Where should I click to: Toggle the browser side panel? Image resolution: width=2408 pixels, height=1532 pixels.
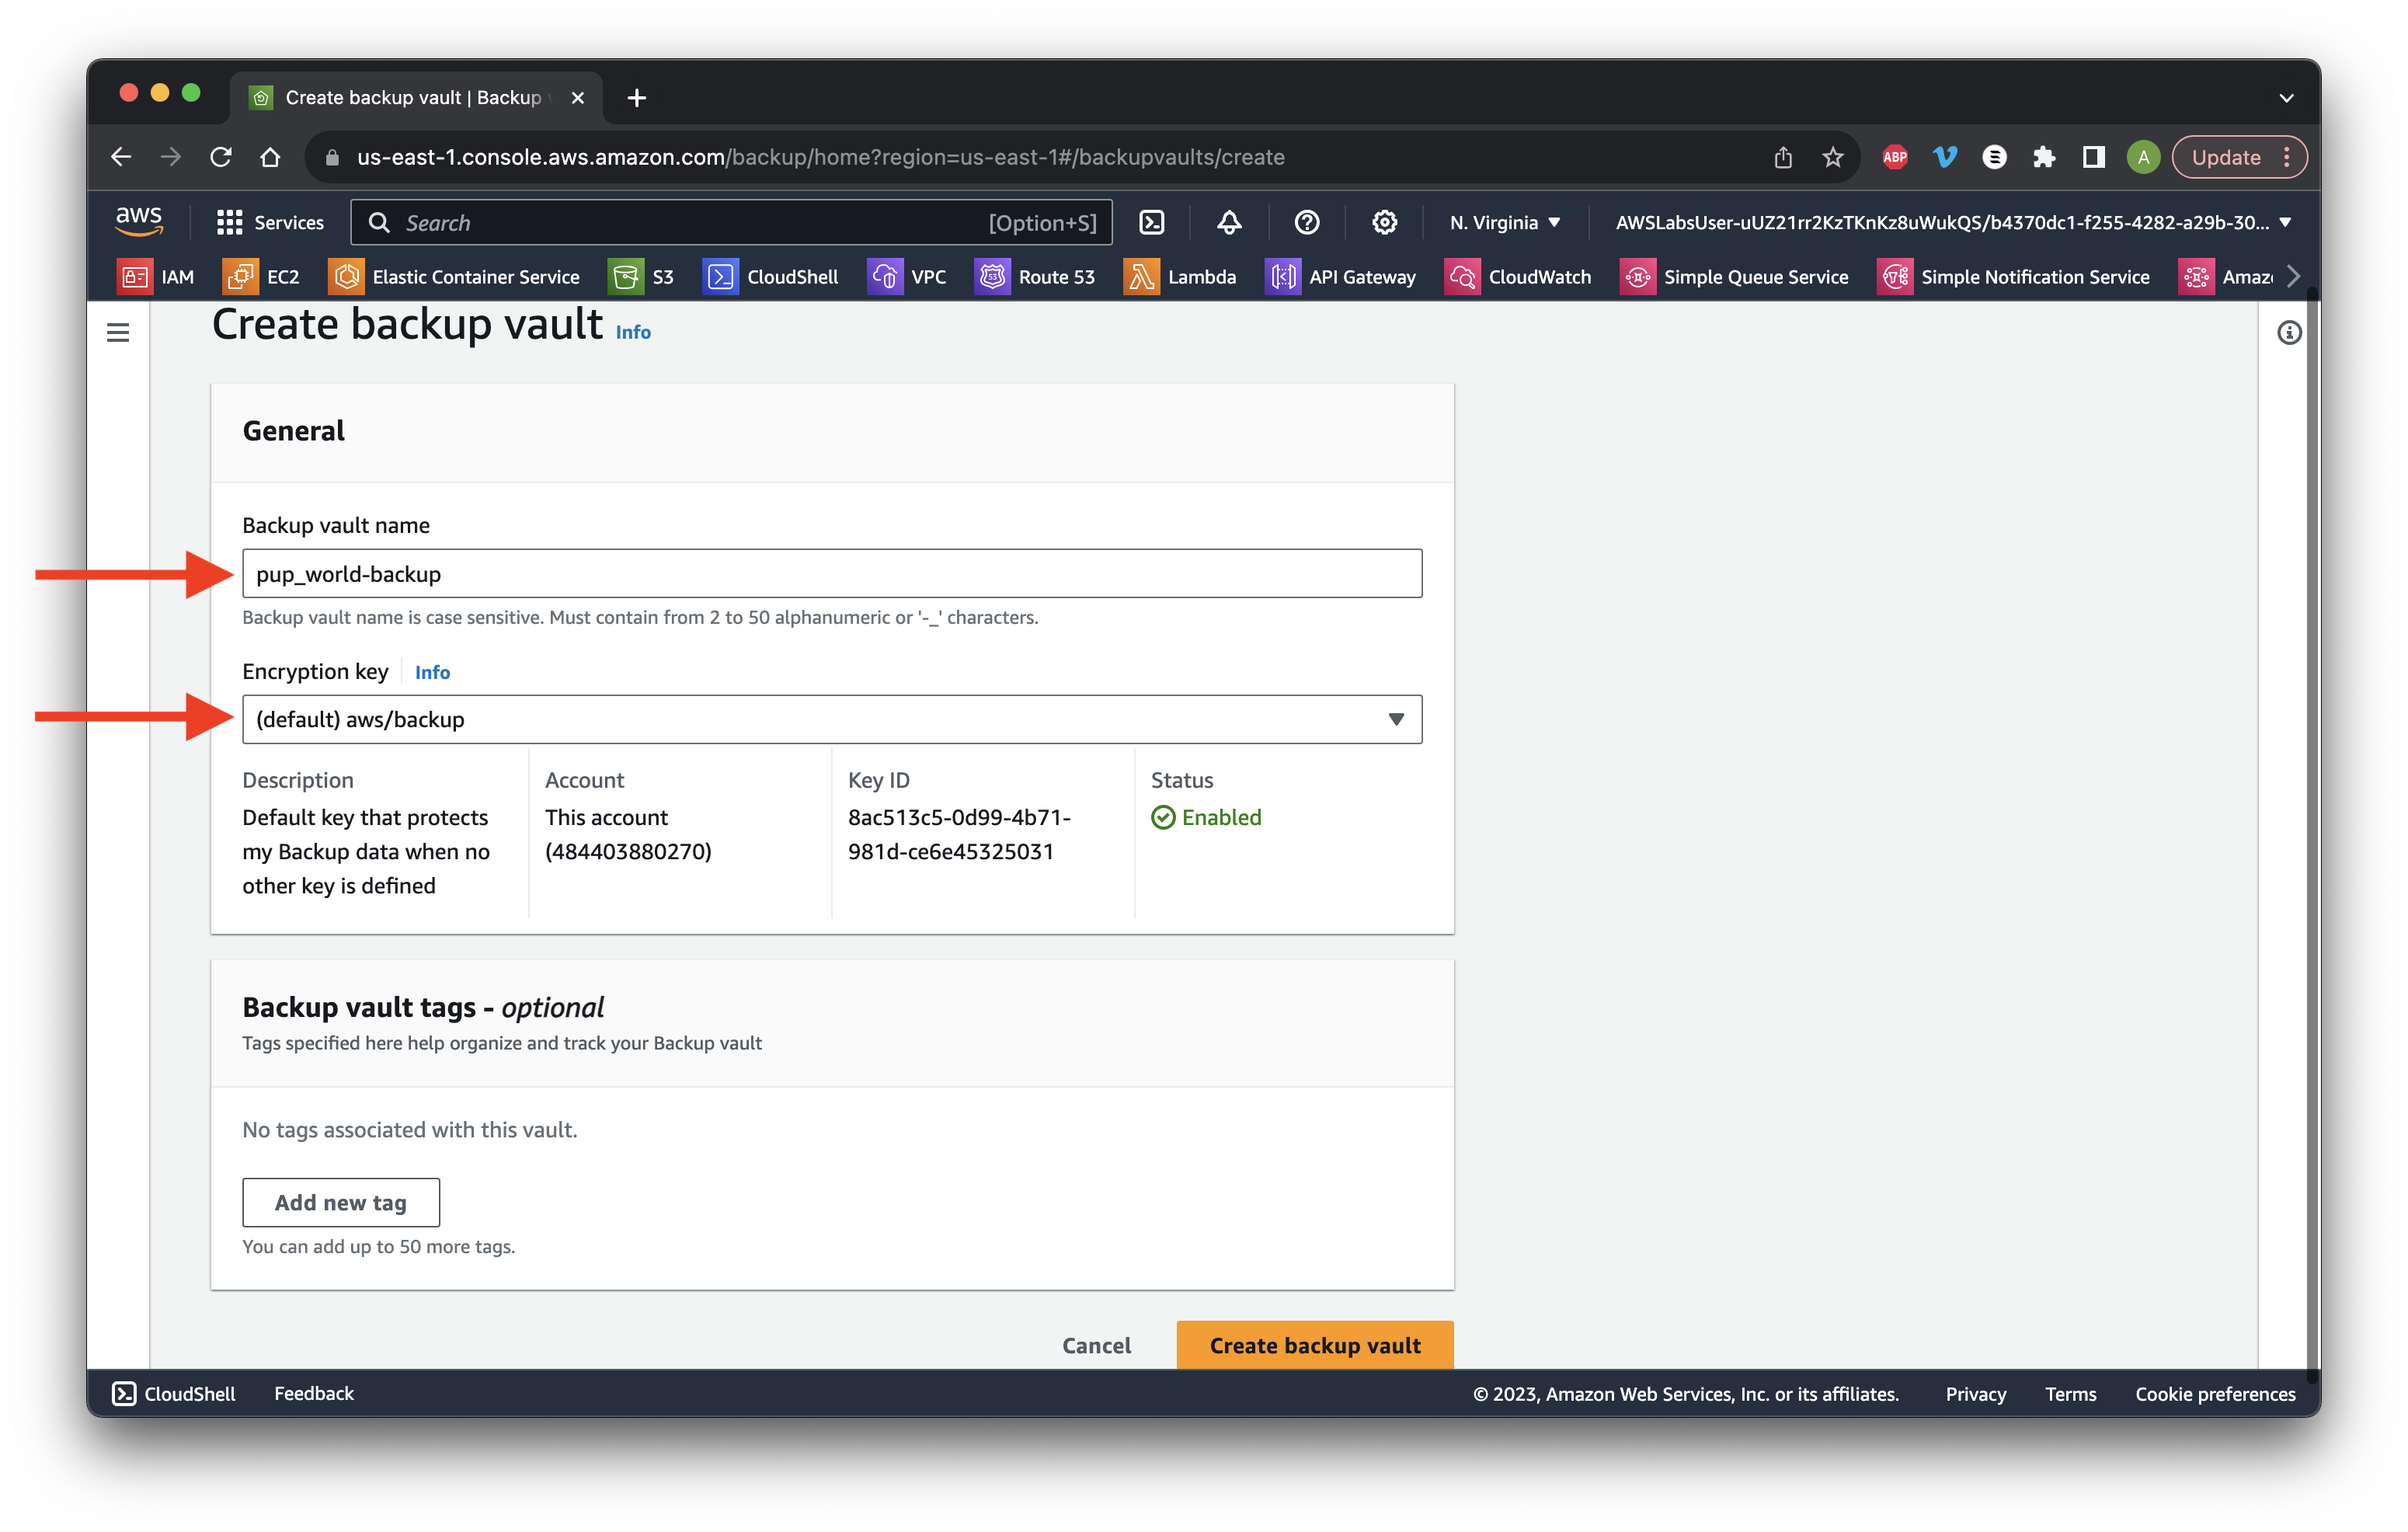(x=2093, y=157)
